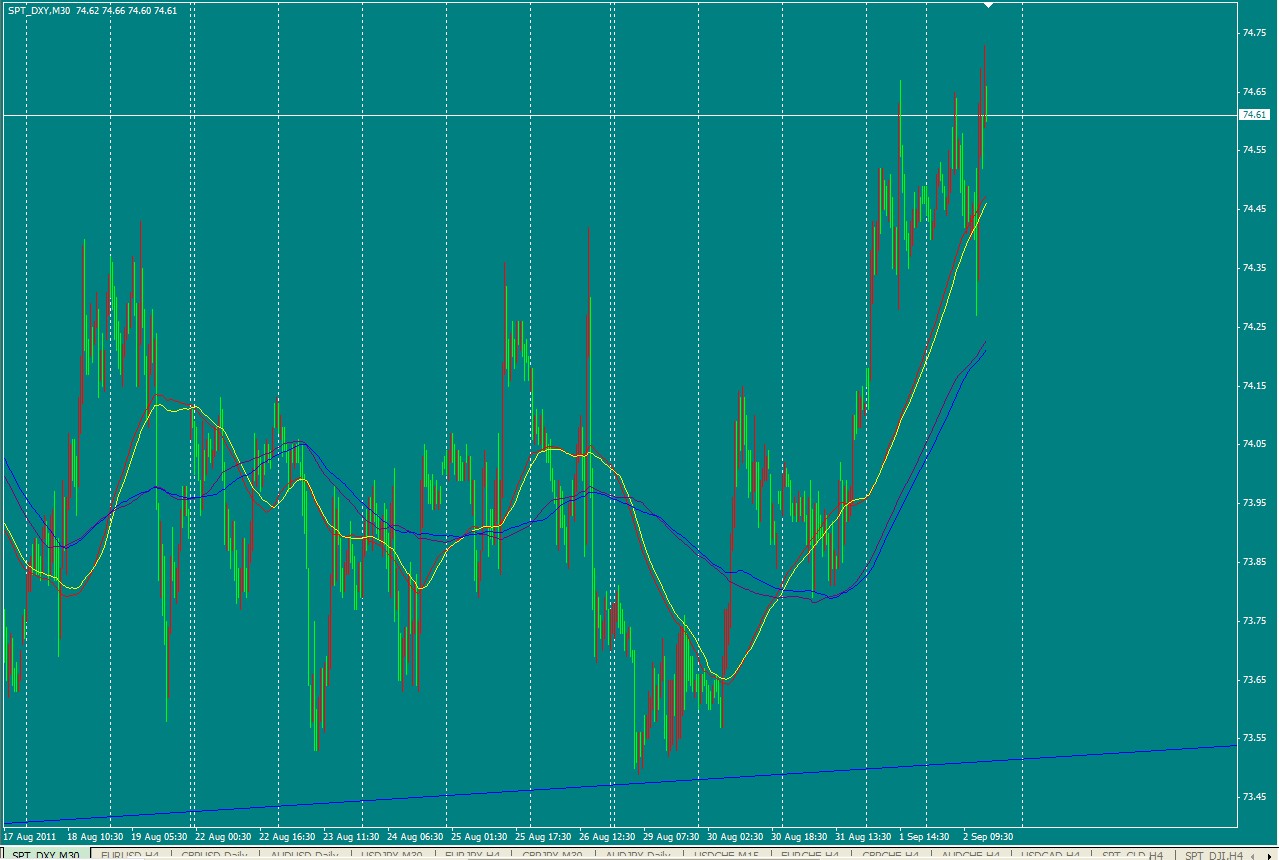Click the 73.95 price axis label

click(1254, 502)
